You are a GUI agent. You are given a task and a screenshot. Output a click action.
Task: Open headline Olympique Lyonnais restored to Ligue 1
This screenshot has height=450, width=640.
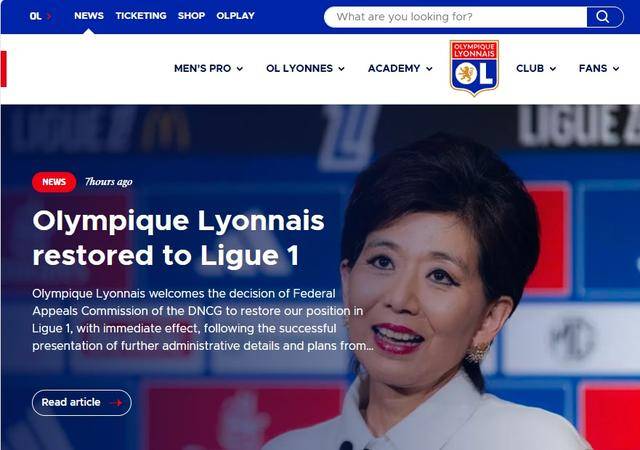178,238
